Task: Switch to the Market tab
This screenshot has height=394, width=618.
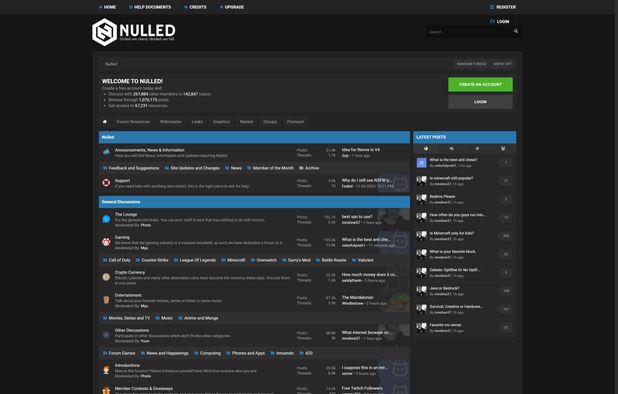Action: tap(246, 122)
